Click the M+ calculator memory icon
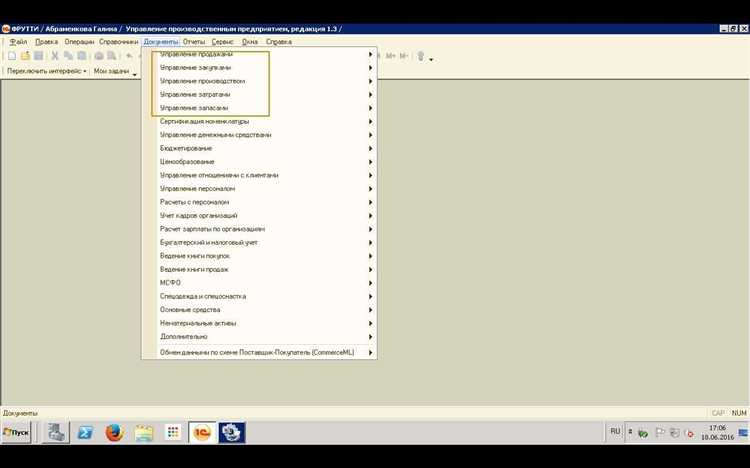 [391, 56]
